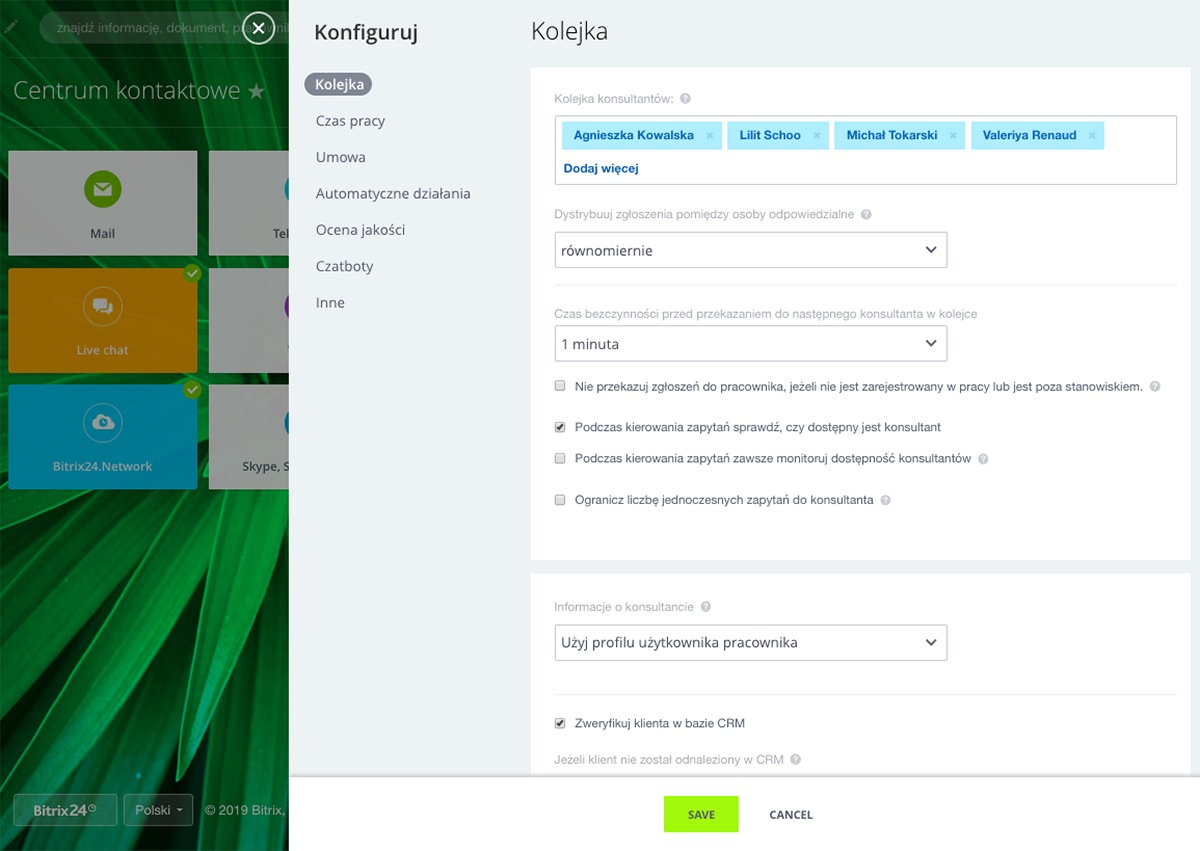
Task: Uncheck Podczas kierowania zapytań sprawdź checkbox
Action: 560,427
